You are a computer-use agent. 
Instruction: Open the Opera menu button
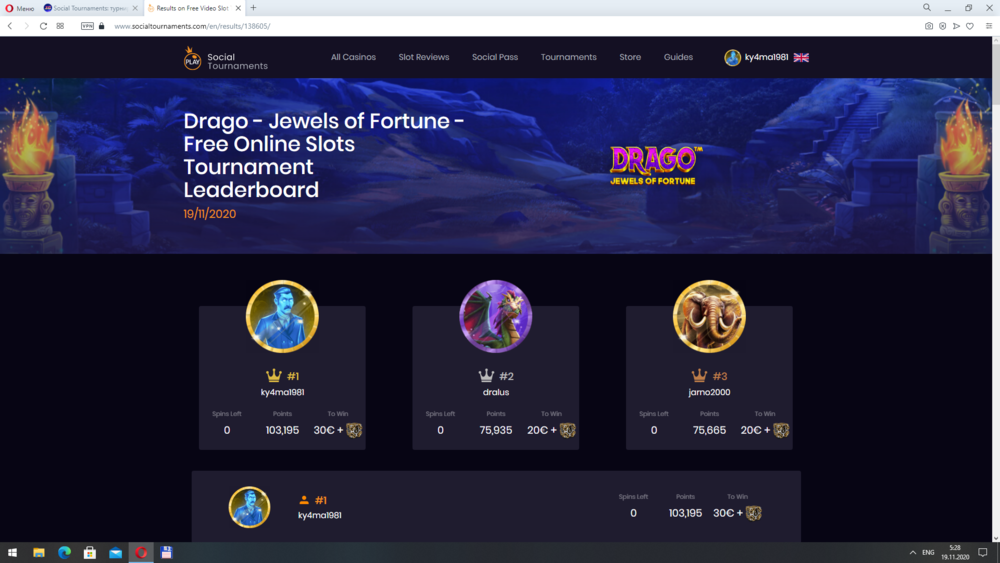pos(20,8)
